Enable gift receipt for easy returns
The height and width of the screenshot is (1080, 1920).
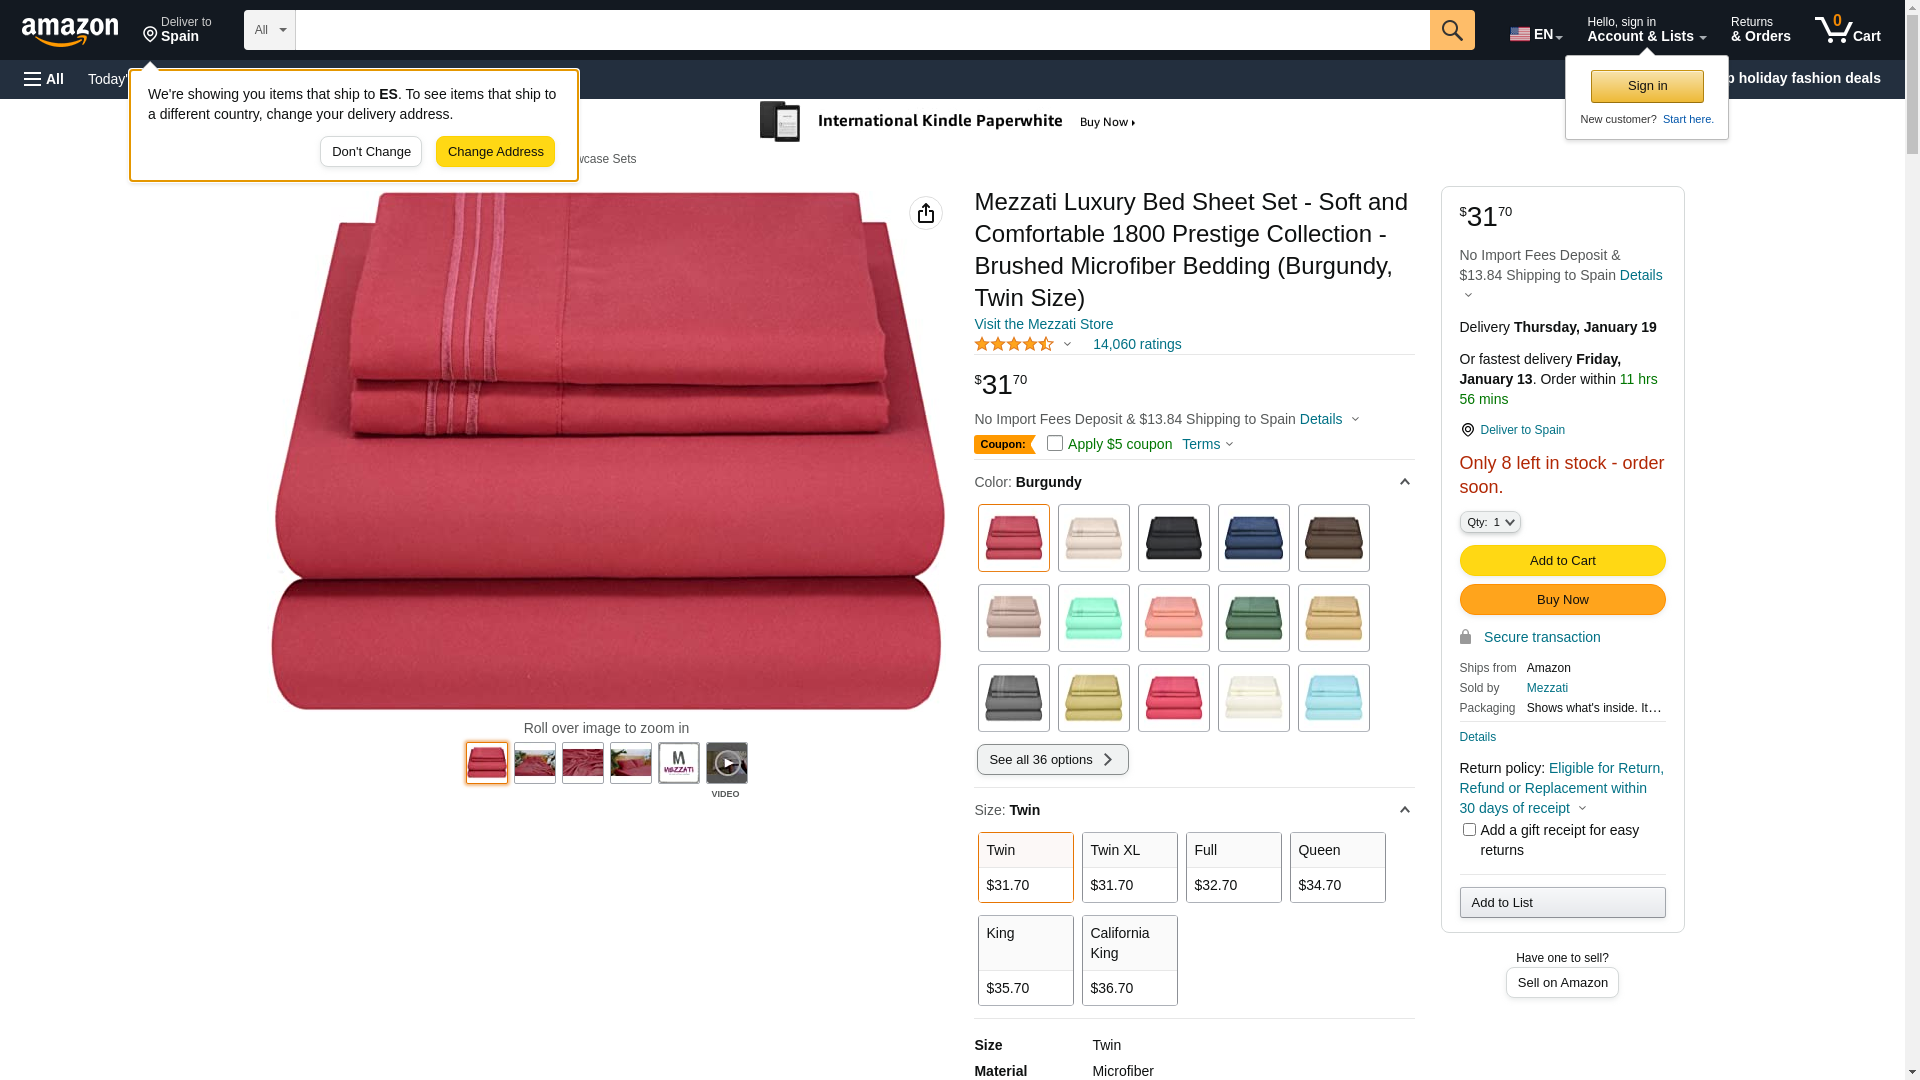(x=1469, y=830)
